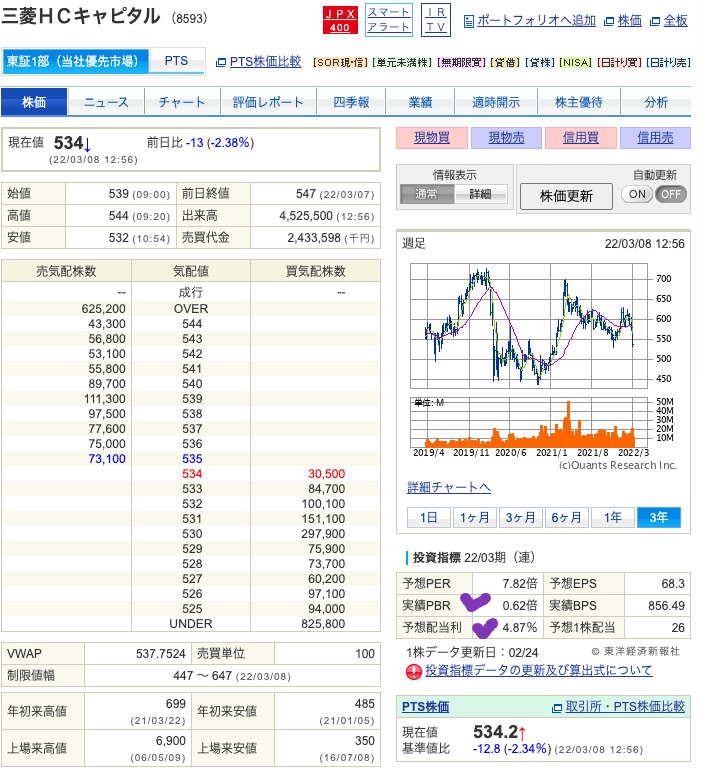Open the ニュース tab
The height and width of the screenshot is (776, 702).
(x=106, y=102)
